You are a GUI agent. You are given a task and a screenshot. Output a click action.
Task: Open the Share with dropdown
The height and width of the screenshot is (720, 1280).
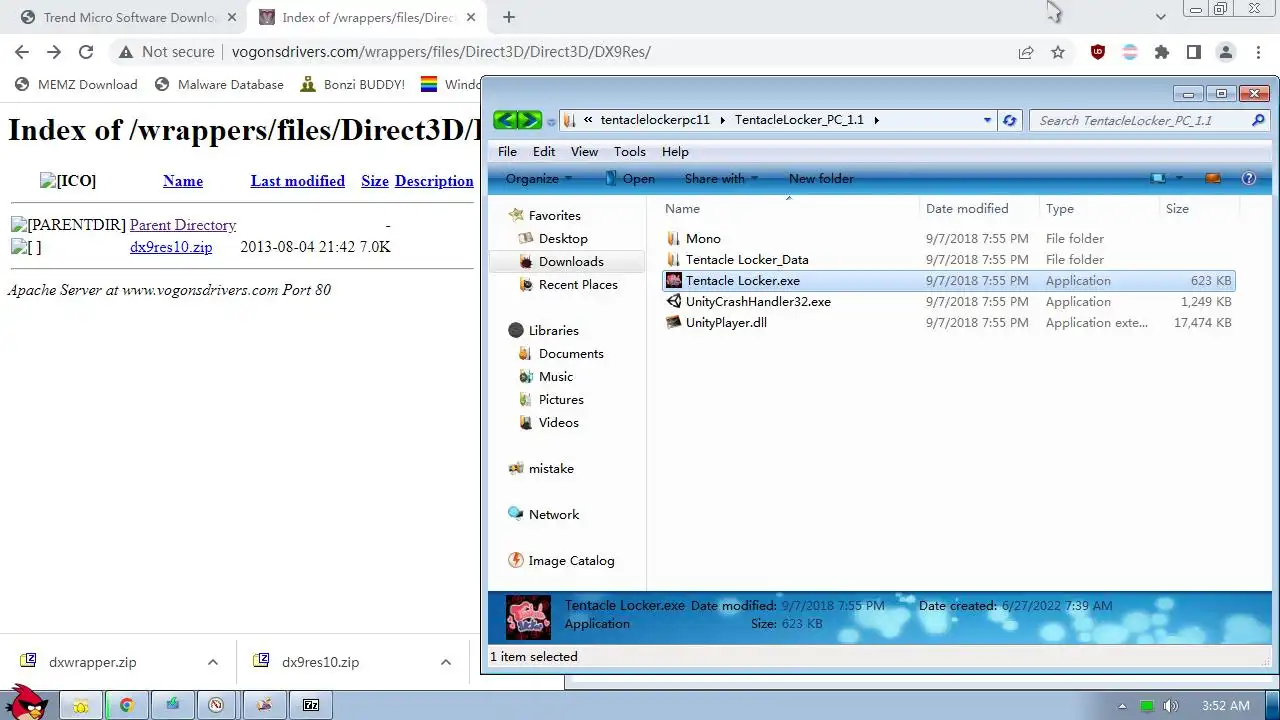point(721,179)
